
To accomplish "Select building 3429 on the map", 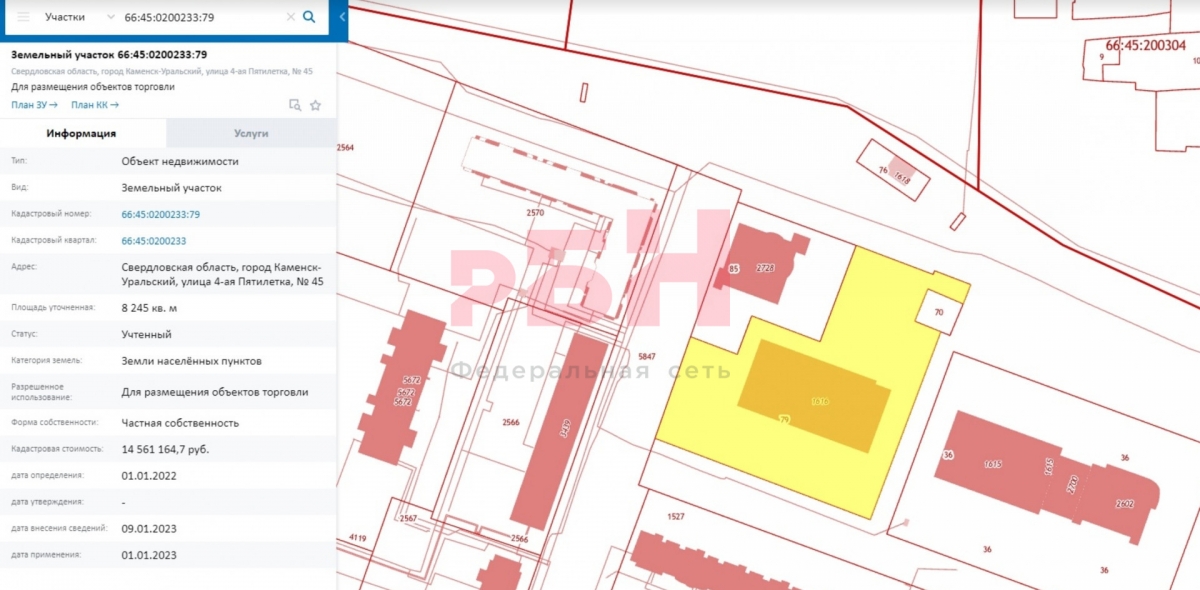I will pos(560,430).
